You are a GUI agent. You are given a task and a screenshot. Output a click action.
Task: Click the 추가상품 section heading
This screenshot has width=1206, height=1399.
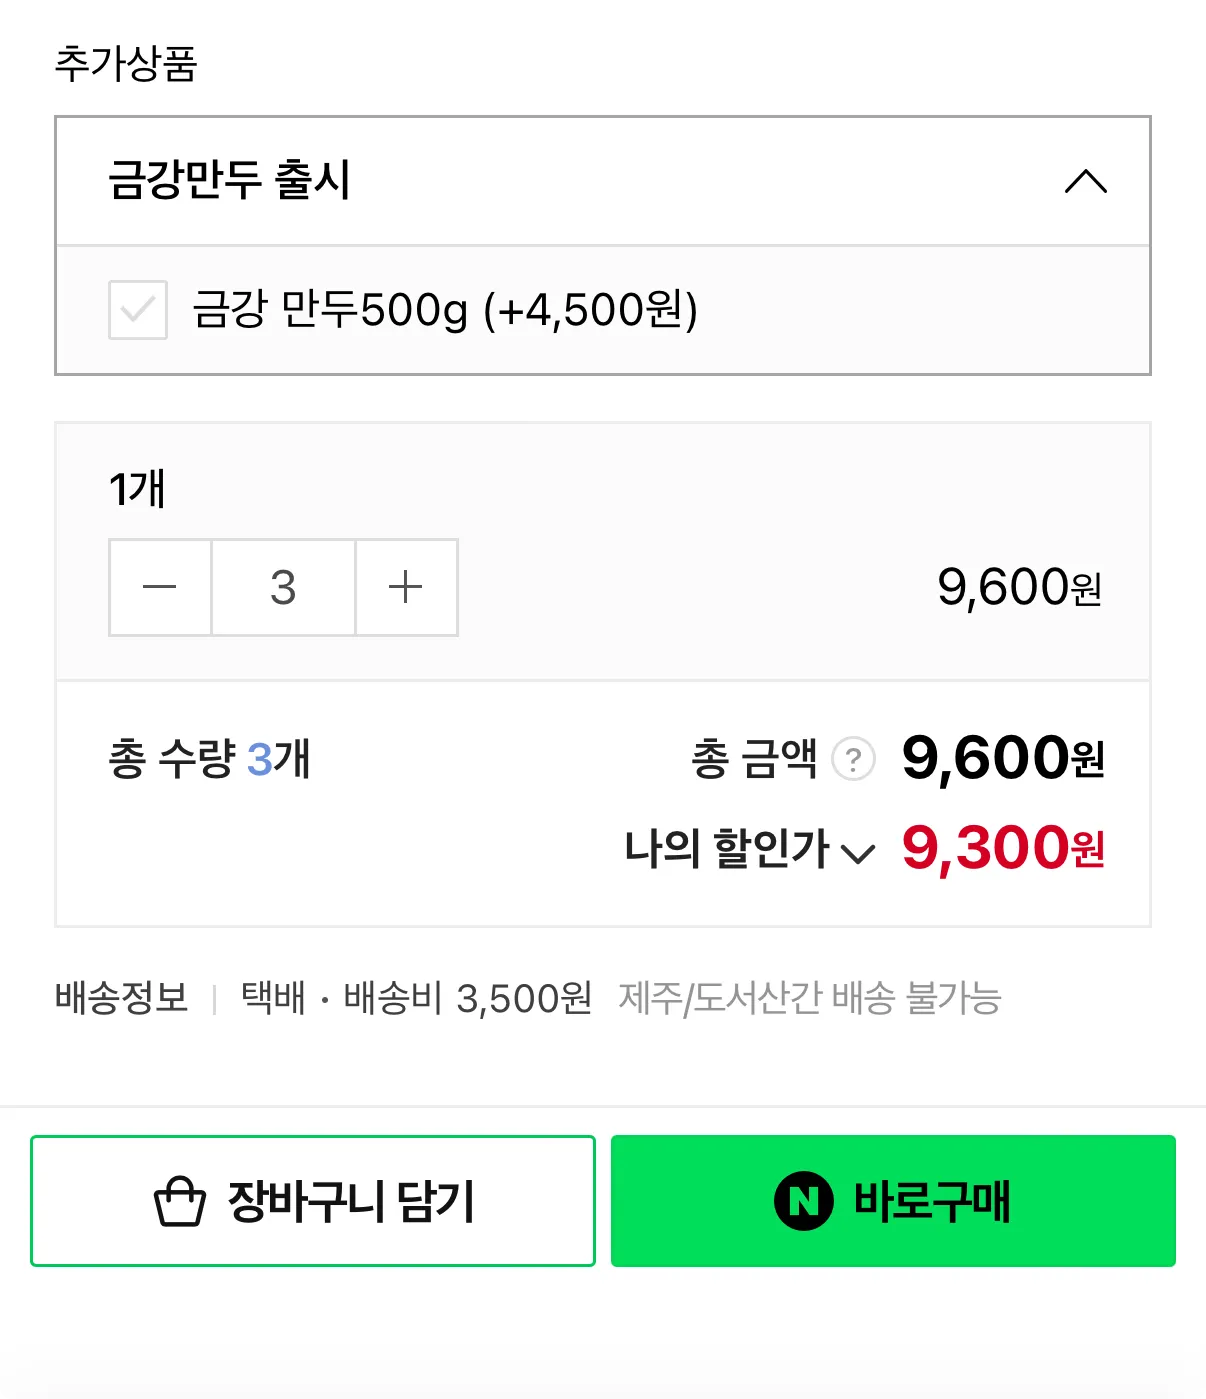tap(126, 64)
